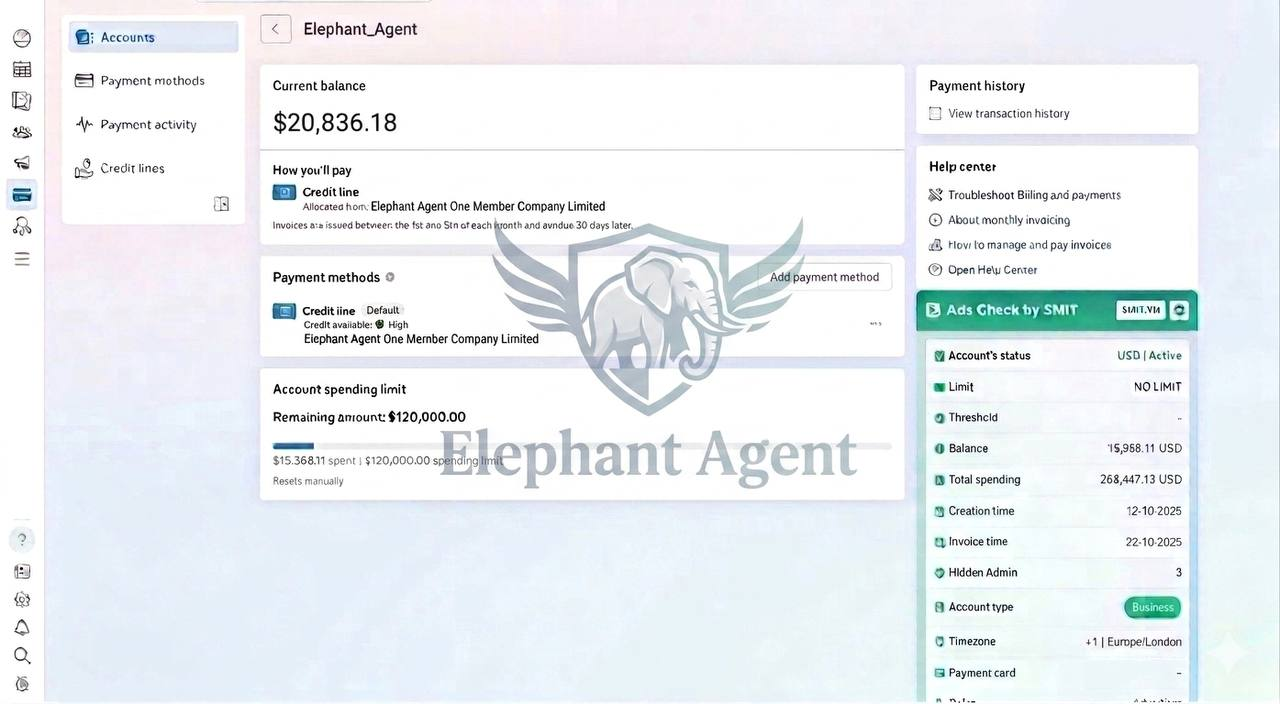The height and width of the screenshot is (704, 1280).
Task: Click the Default credit line card icon
Action: pyautogui.click(x=284, y=311)
